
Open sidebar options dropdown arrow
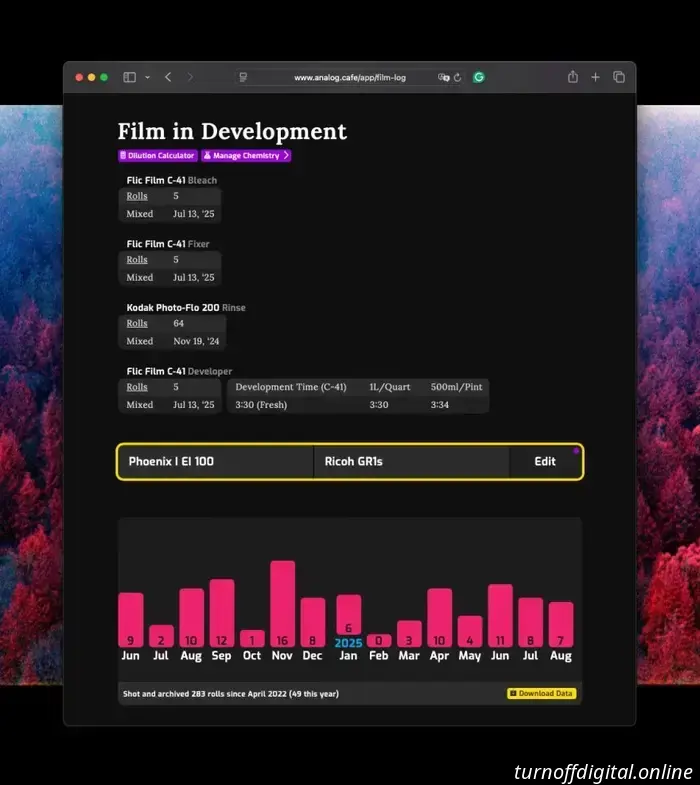pos(147,77)
